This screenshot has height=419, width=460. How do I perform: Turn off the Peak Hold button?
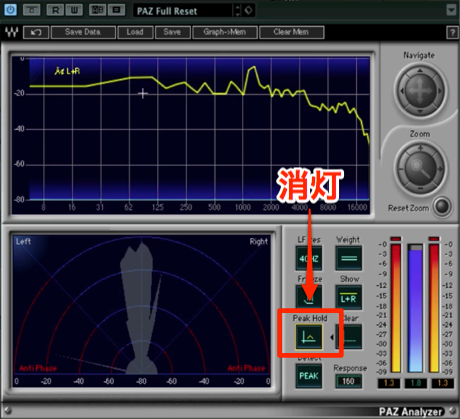point(309,337)
